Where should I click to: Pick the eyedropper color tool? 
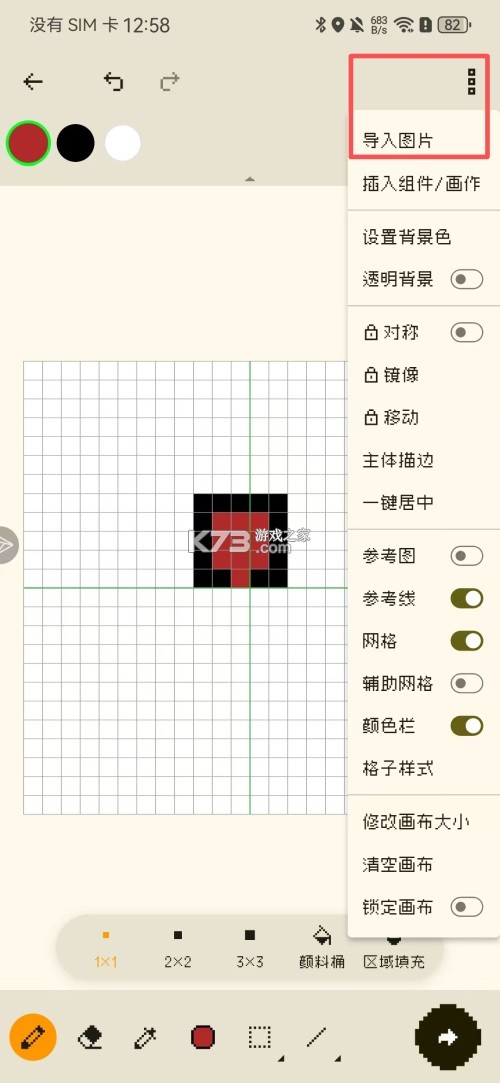146,1037
